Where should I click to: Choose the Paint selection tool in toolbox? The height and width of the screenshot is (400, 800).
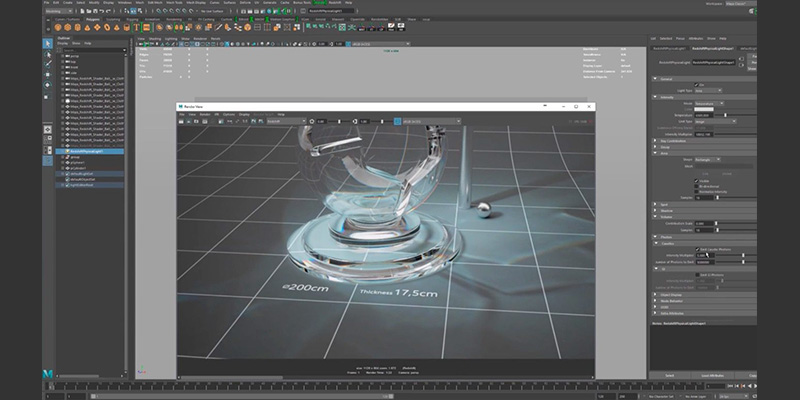[47, 64]
